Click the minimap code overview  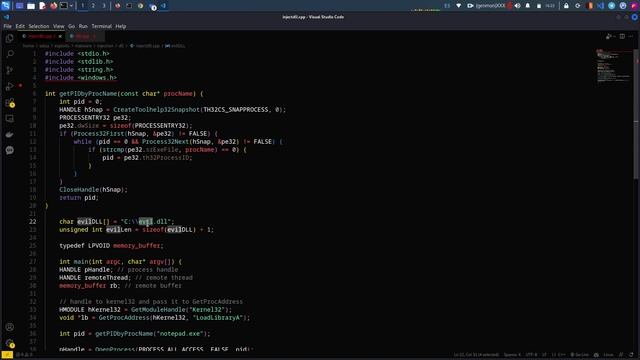[613, 65]
